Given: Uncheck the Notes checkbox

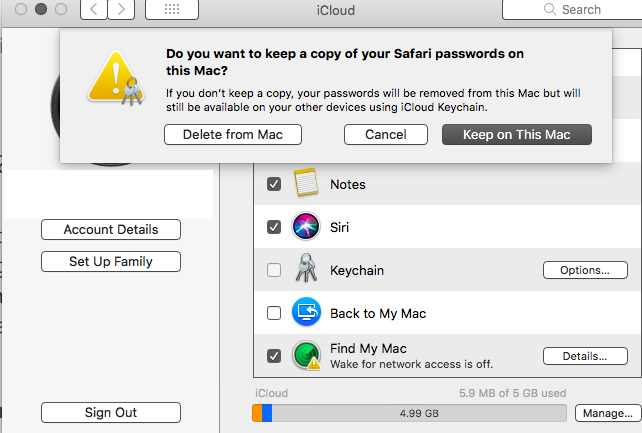Looking at the screenshot, I should coord(274,184).
